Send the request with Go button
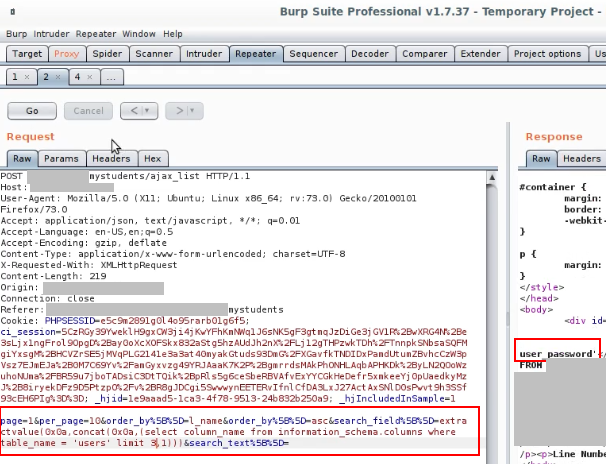 coord(32,111)
